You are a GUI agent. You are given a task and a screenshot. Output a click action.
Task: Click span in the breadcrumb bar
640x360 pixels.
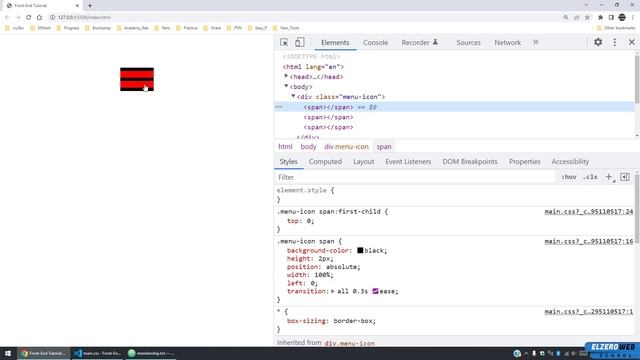384,147
